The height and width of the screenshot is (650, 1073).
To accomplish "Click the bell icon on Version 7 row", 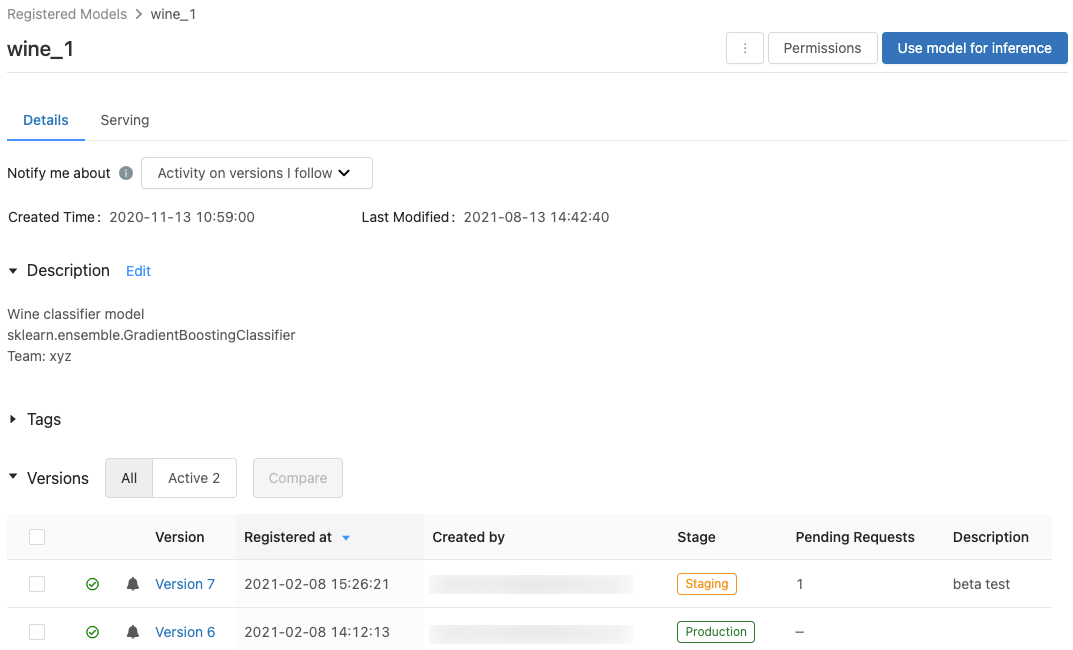I will pos(132,584).
